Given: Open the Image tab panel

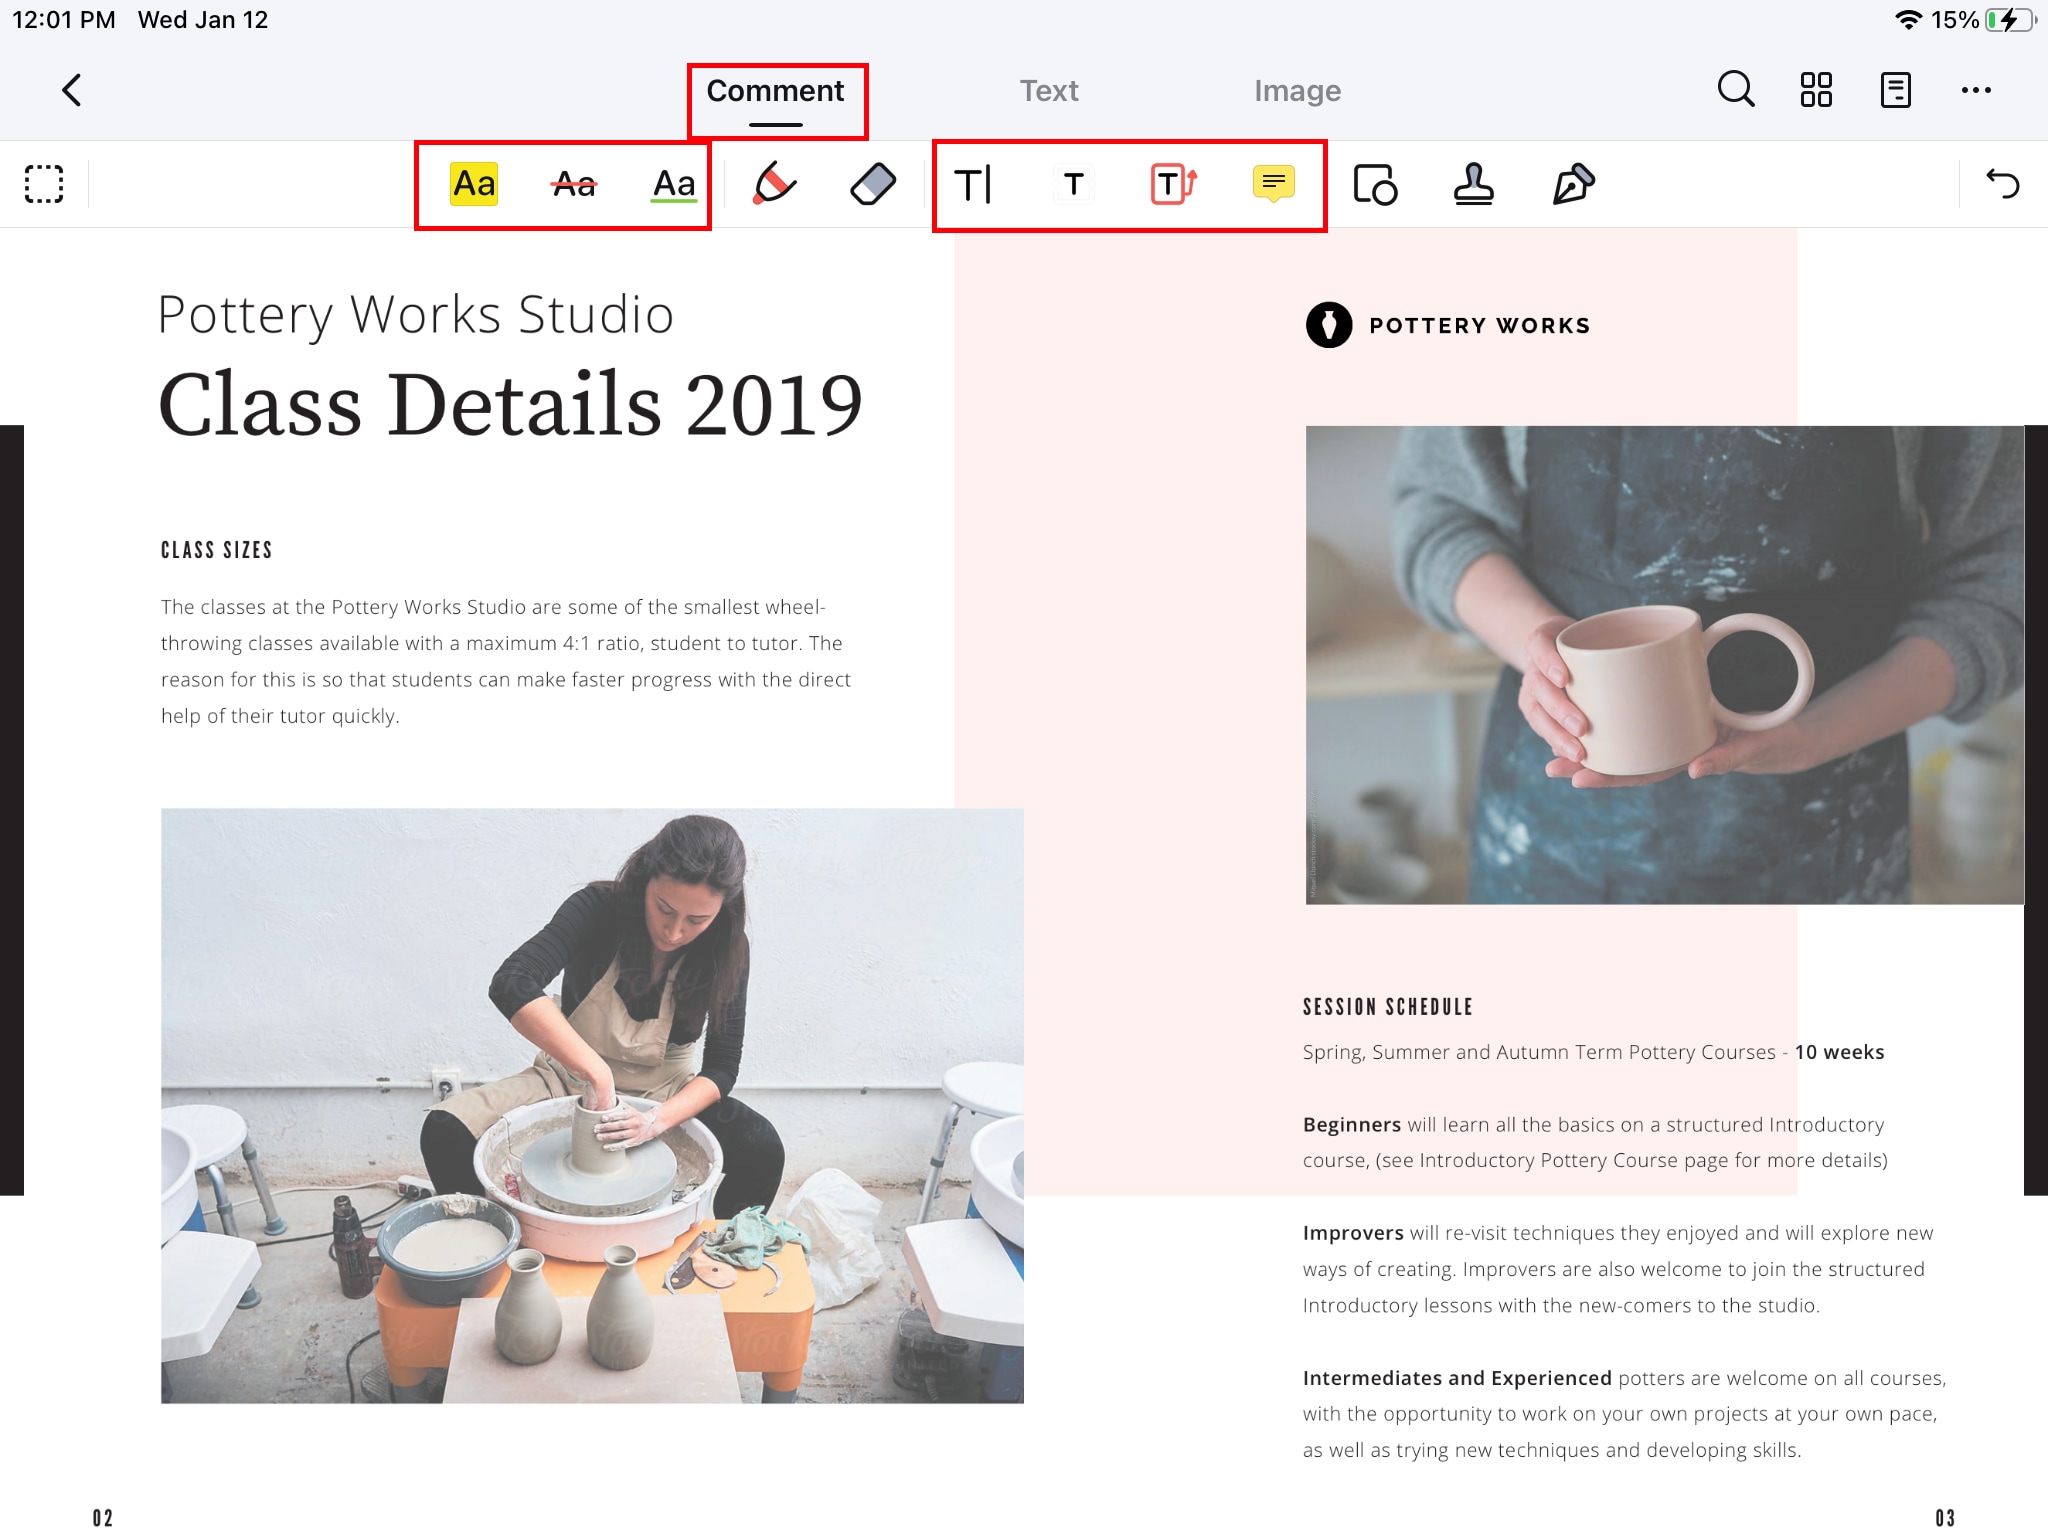Looking at the screenshot, I should point(1298,90).
